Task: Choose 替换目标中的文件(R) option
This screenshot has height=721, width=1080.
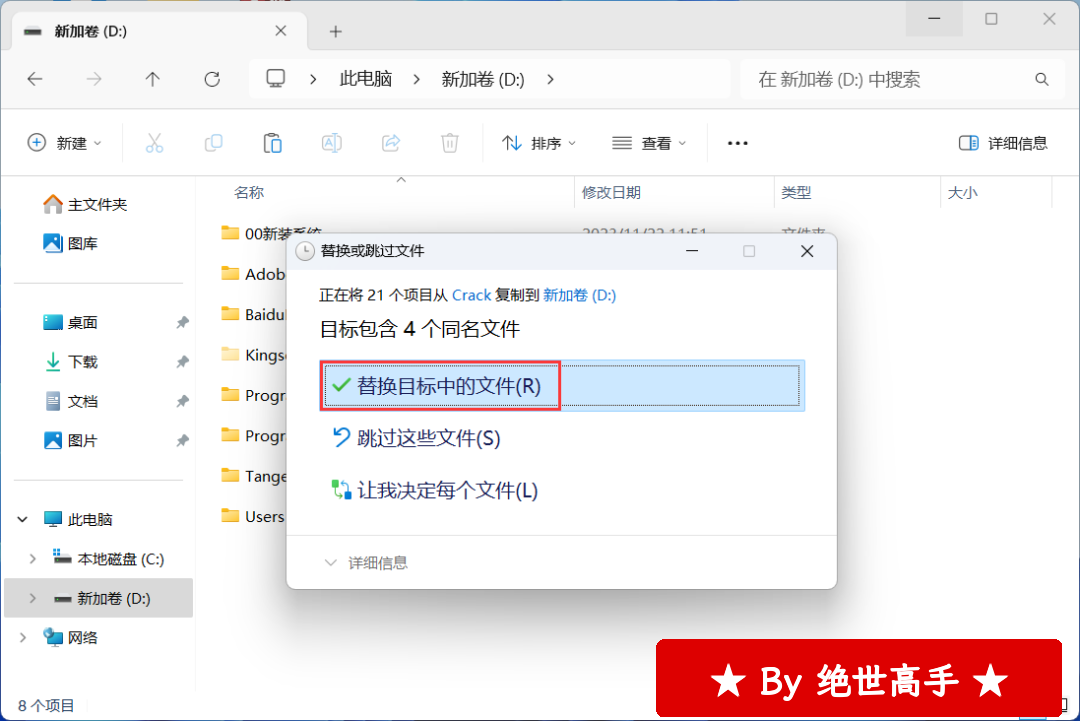Action: coord(448,386)
